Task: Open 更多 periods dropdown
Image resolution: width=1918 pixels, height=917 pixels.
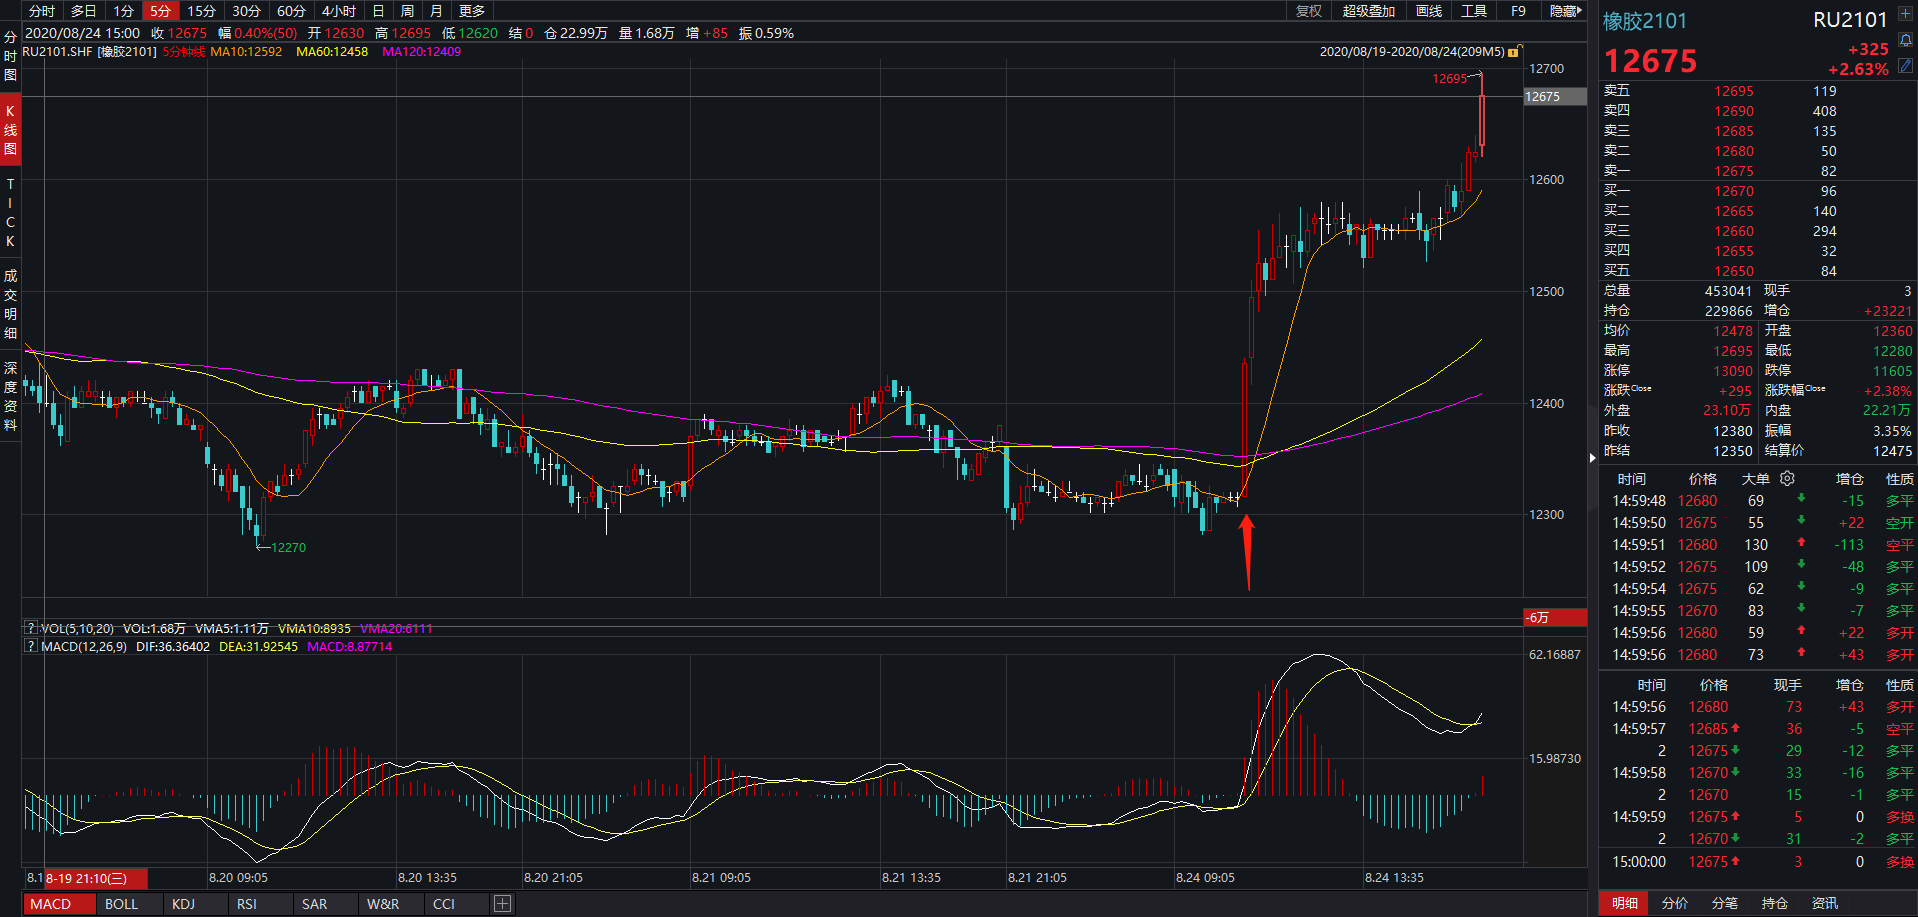Action: (472, 11)
